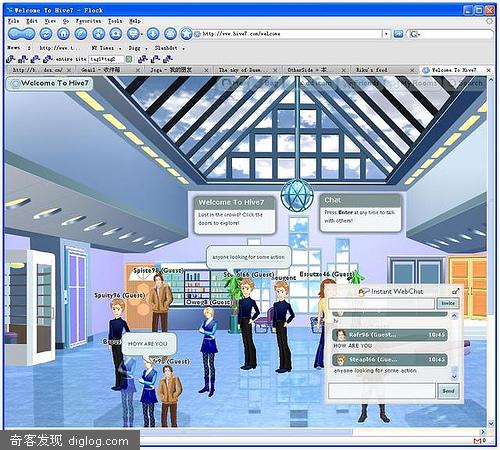Viewport: 500px width, 450px height.
Task: Go to the home page icon
Action: (x=63, y=34)
